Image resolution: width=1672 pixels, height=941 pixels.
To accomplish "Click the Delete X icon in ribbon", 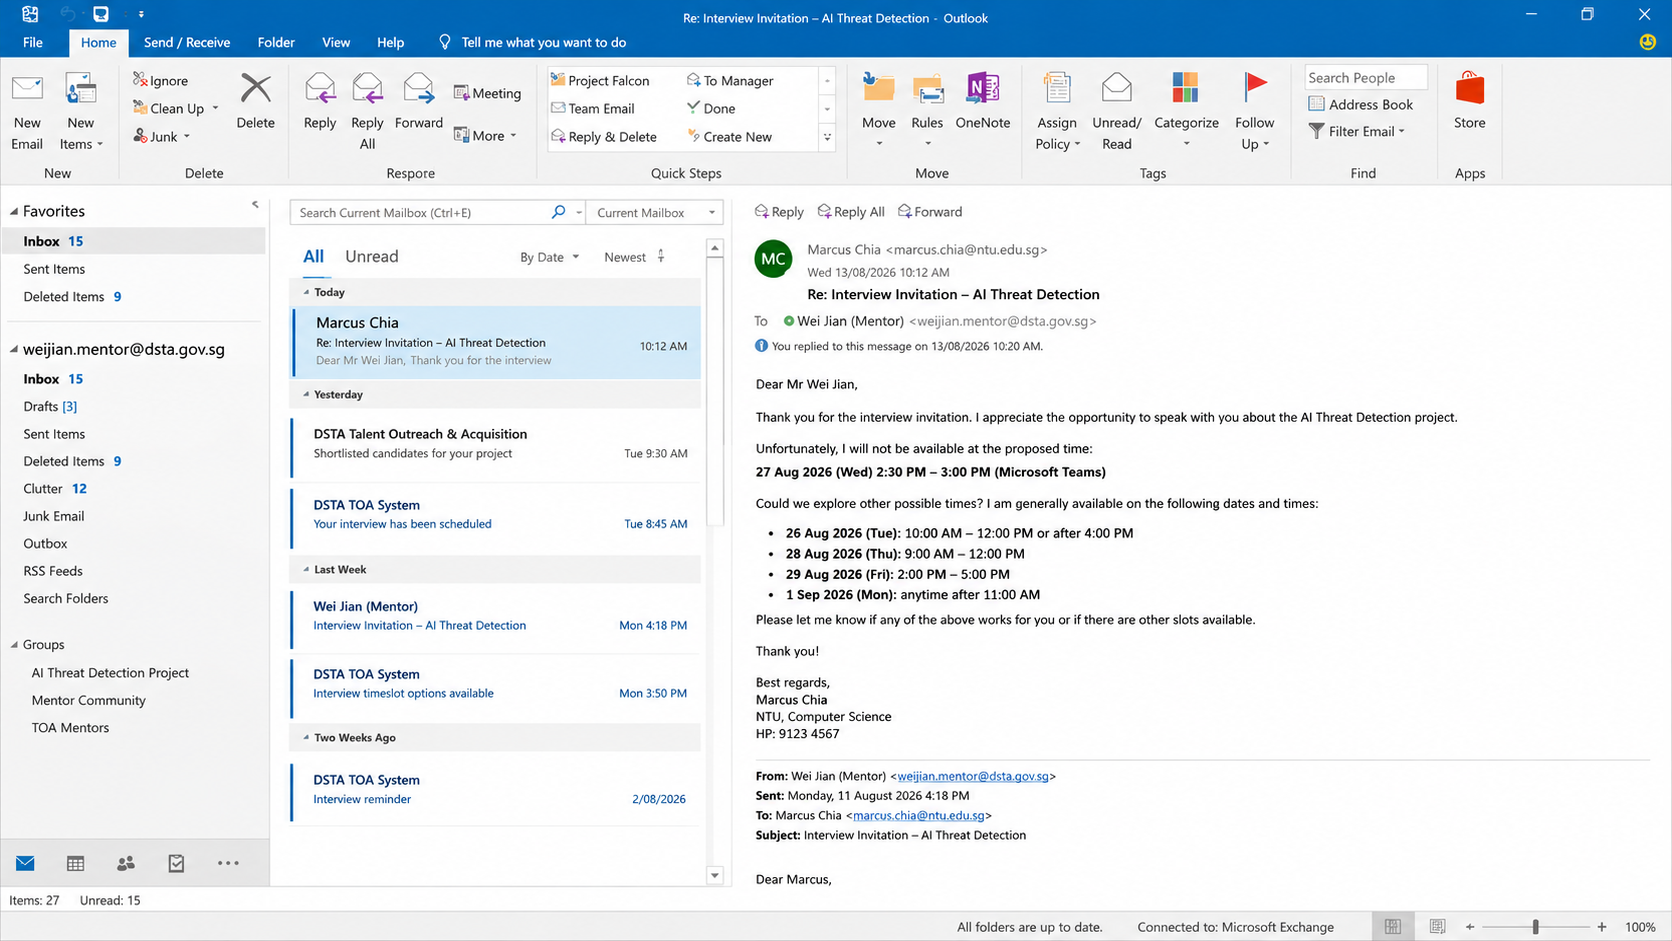I will pyautogui.click(x=255, y=89).
